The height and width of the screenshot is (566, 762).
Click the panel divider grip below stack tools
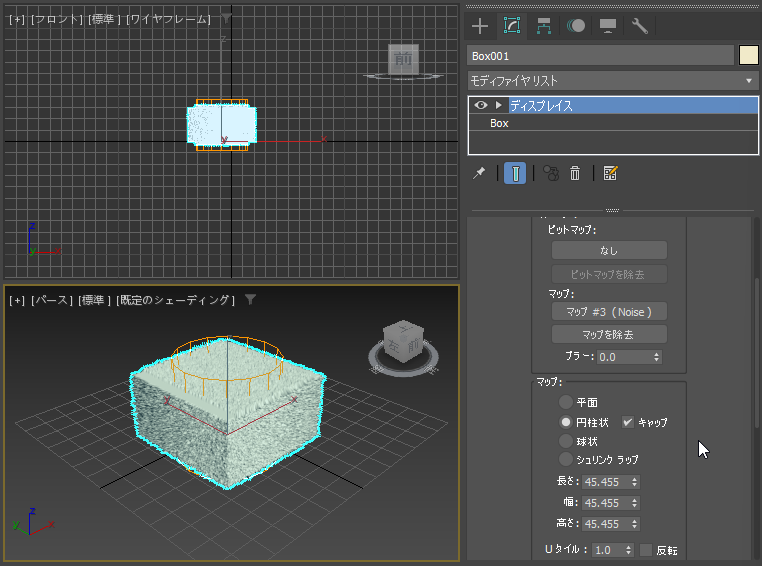612,210
